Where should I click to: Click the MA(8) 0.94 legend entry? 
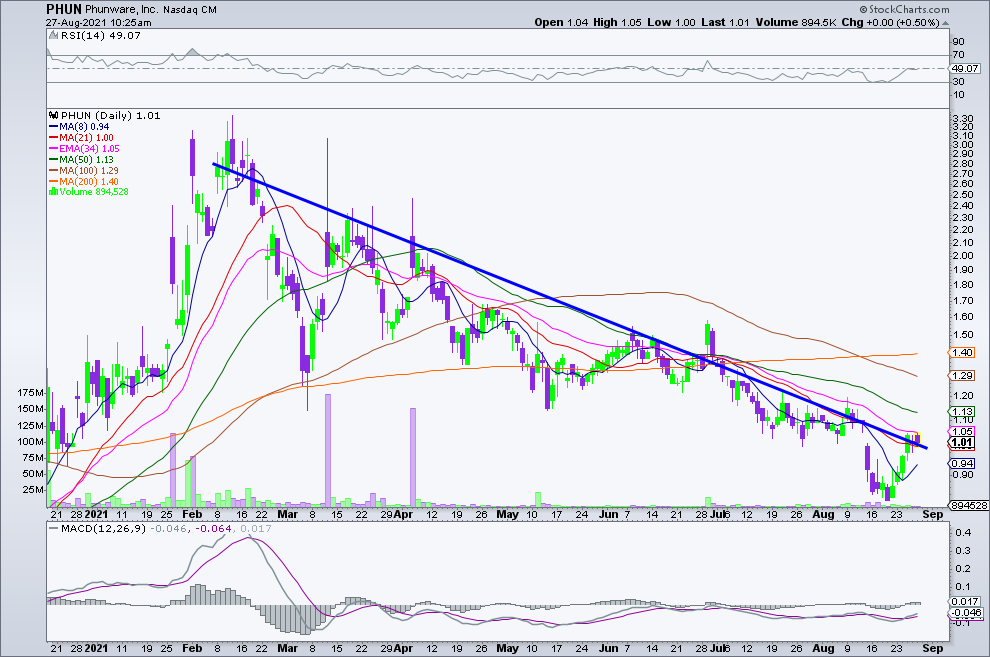point(79,126)
